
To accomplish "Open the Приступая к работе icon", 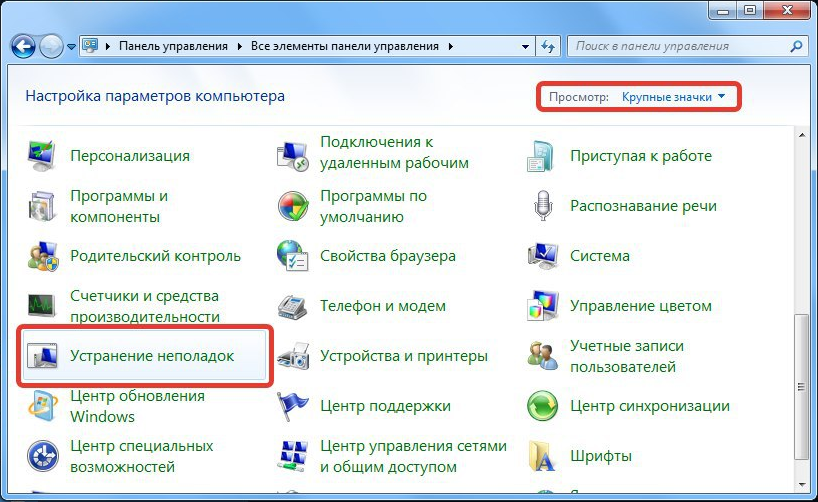I will pyautogui.click(x=541, y=156).
